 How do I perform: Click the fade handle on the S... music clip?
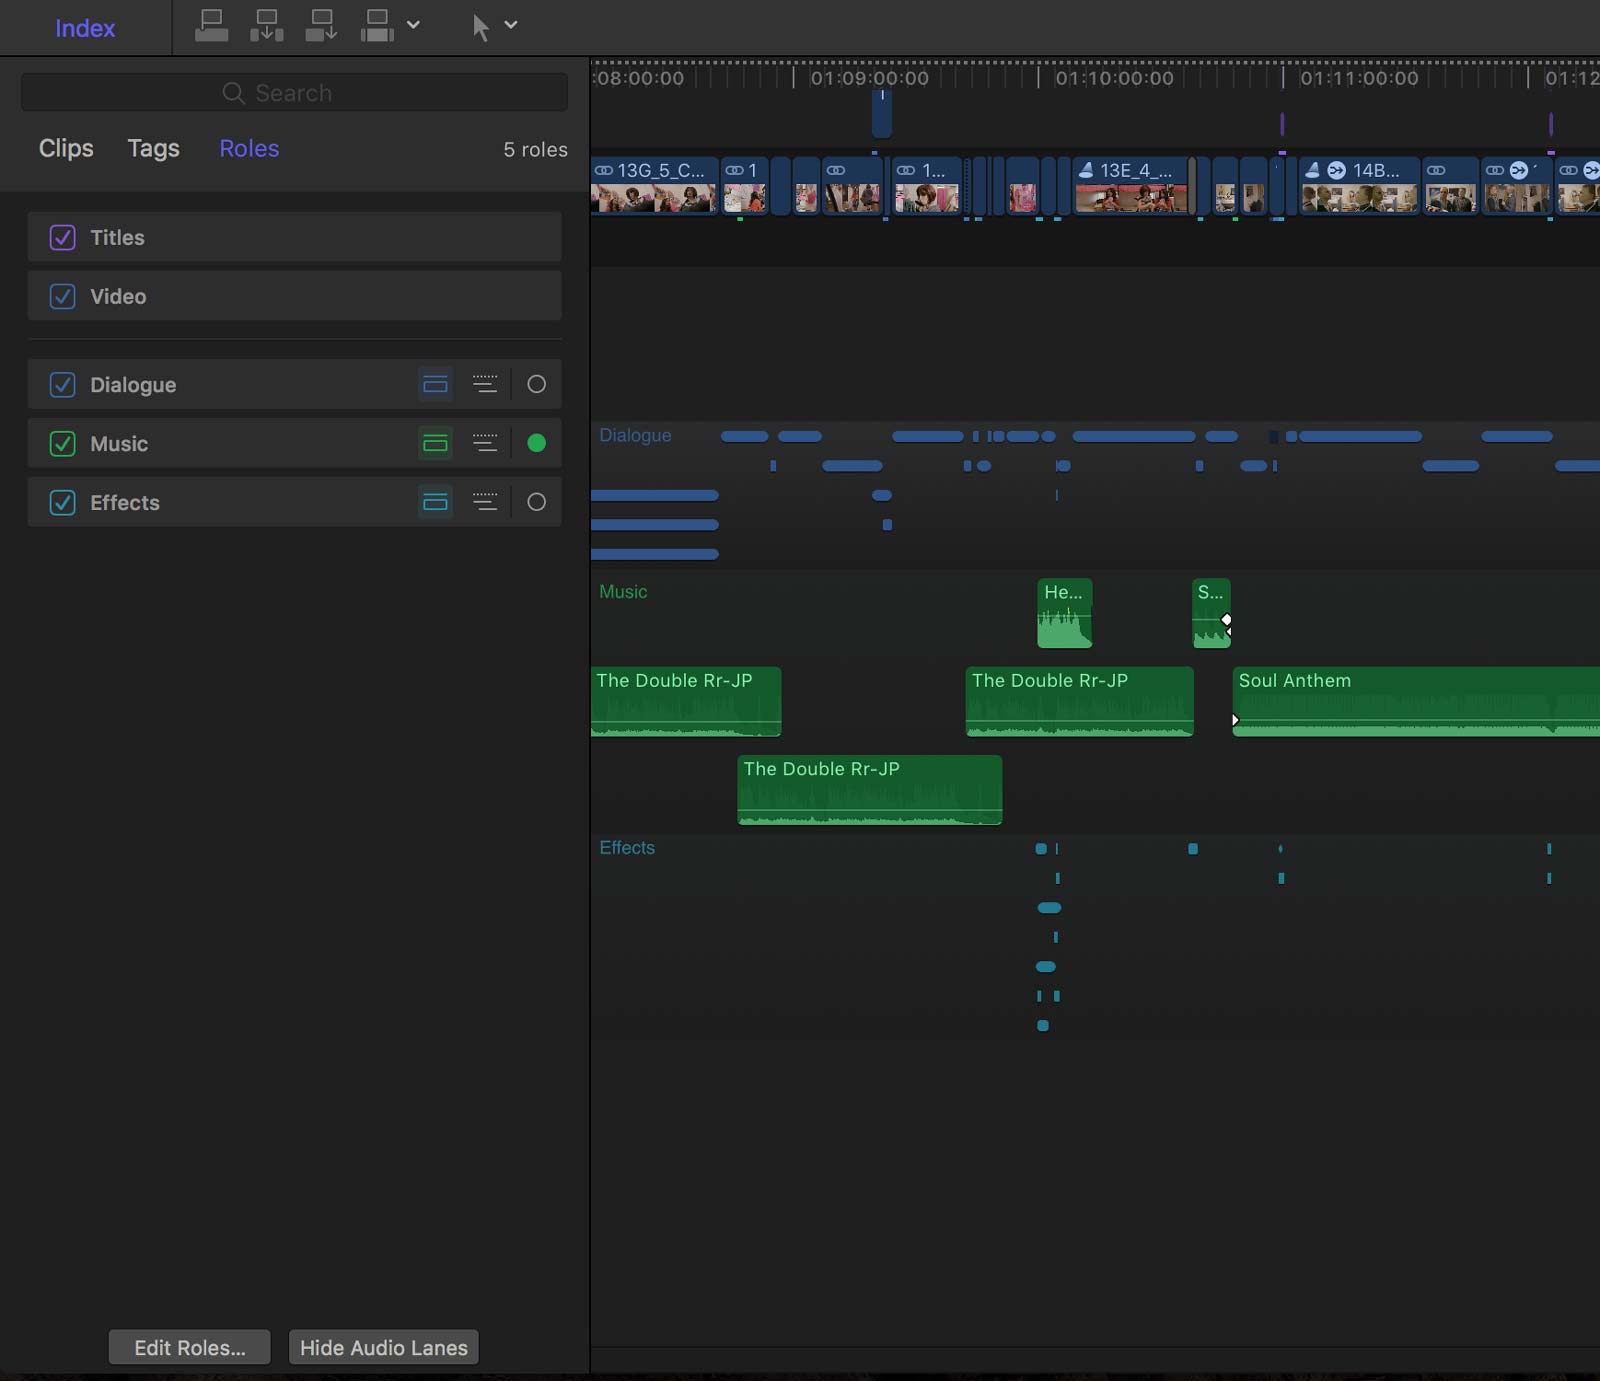[1226, 620]
